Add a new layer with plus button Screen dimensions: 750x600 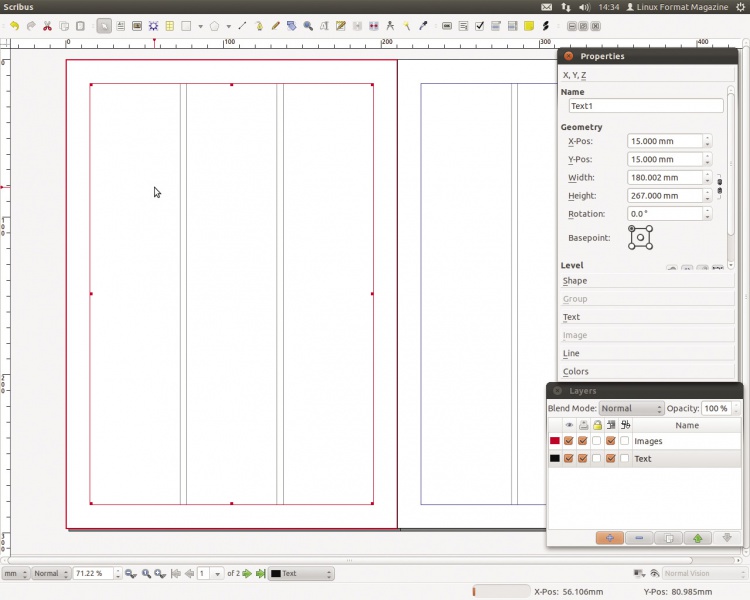610,538
